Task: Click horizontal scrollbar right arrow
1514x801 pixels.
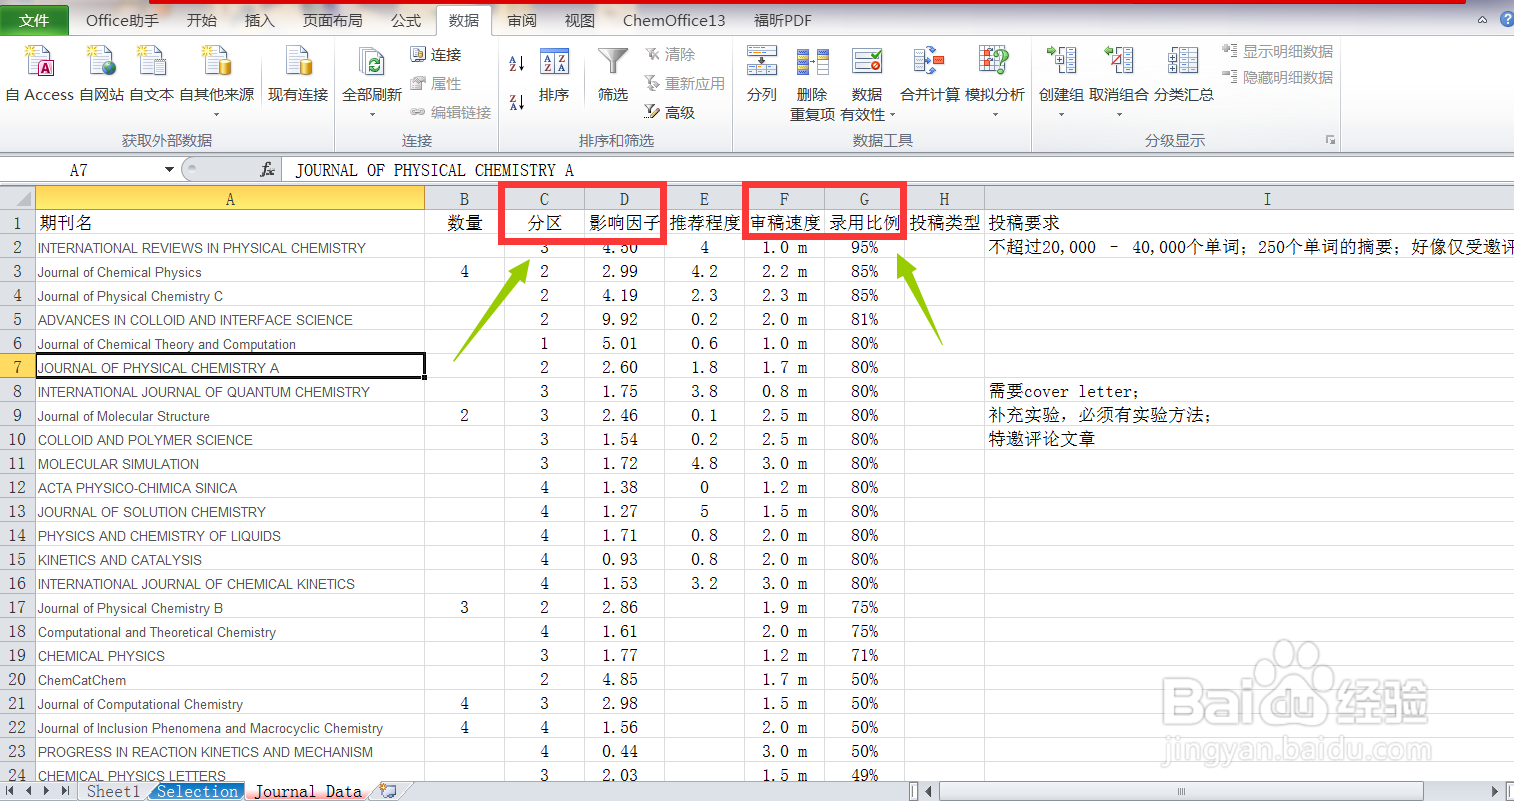Action: pyautogui.click(x=1496, y=791)
